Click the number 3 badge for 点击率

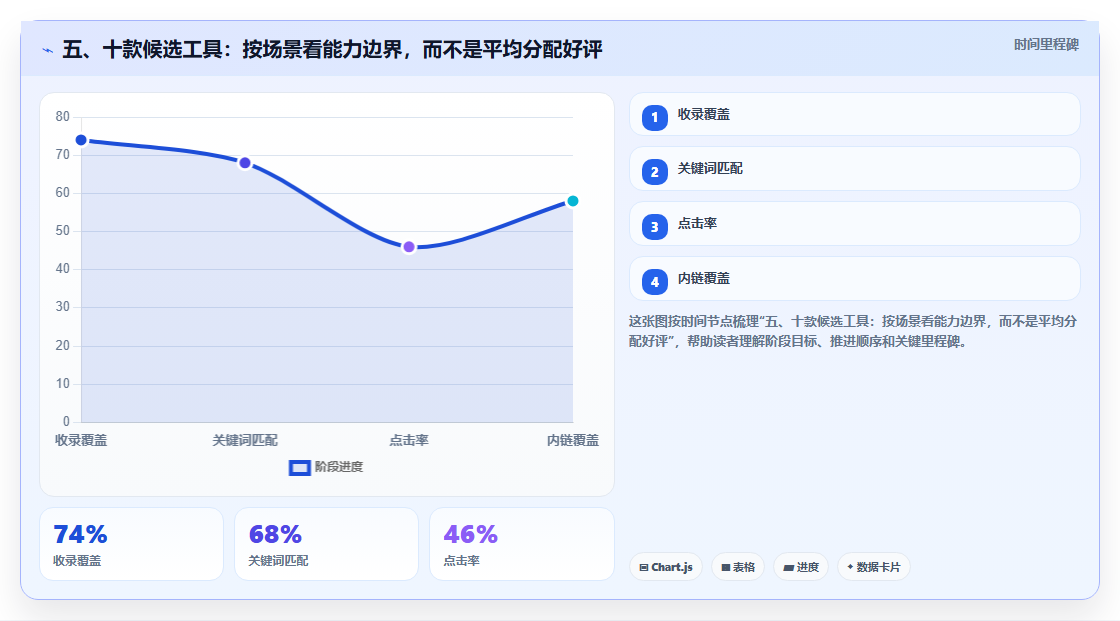(654, 227)
